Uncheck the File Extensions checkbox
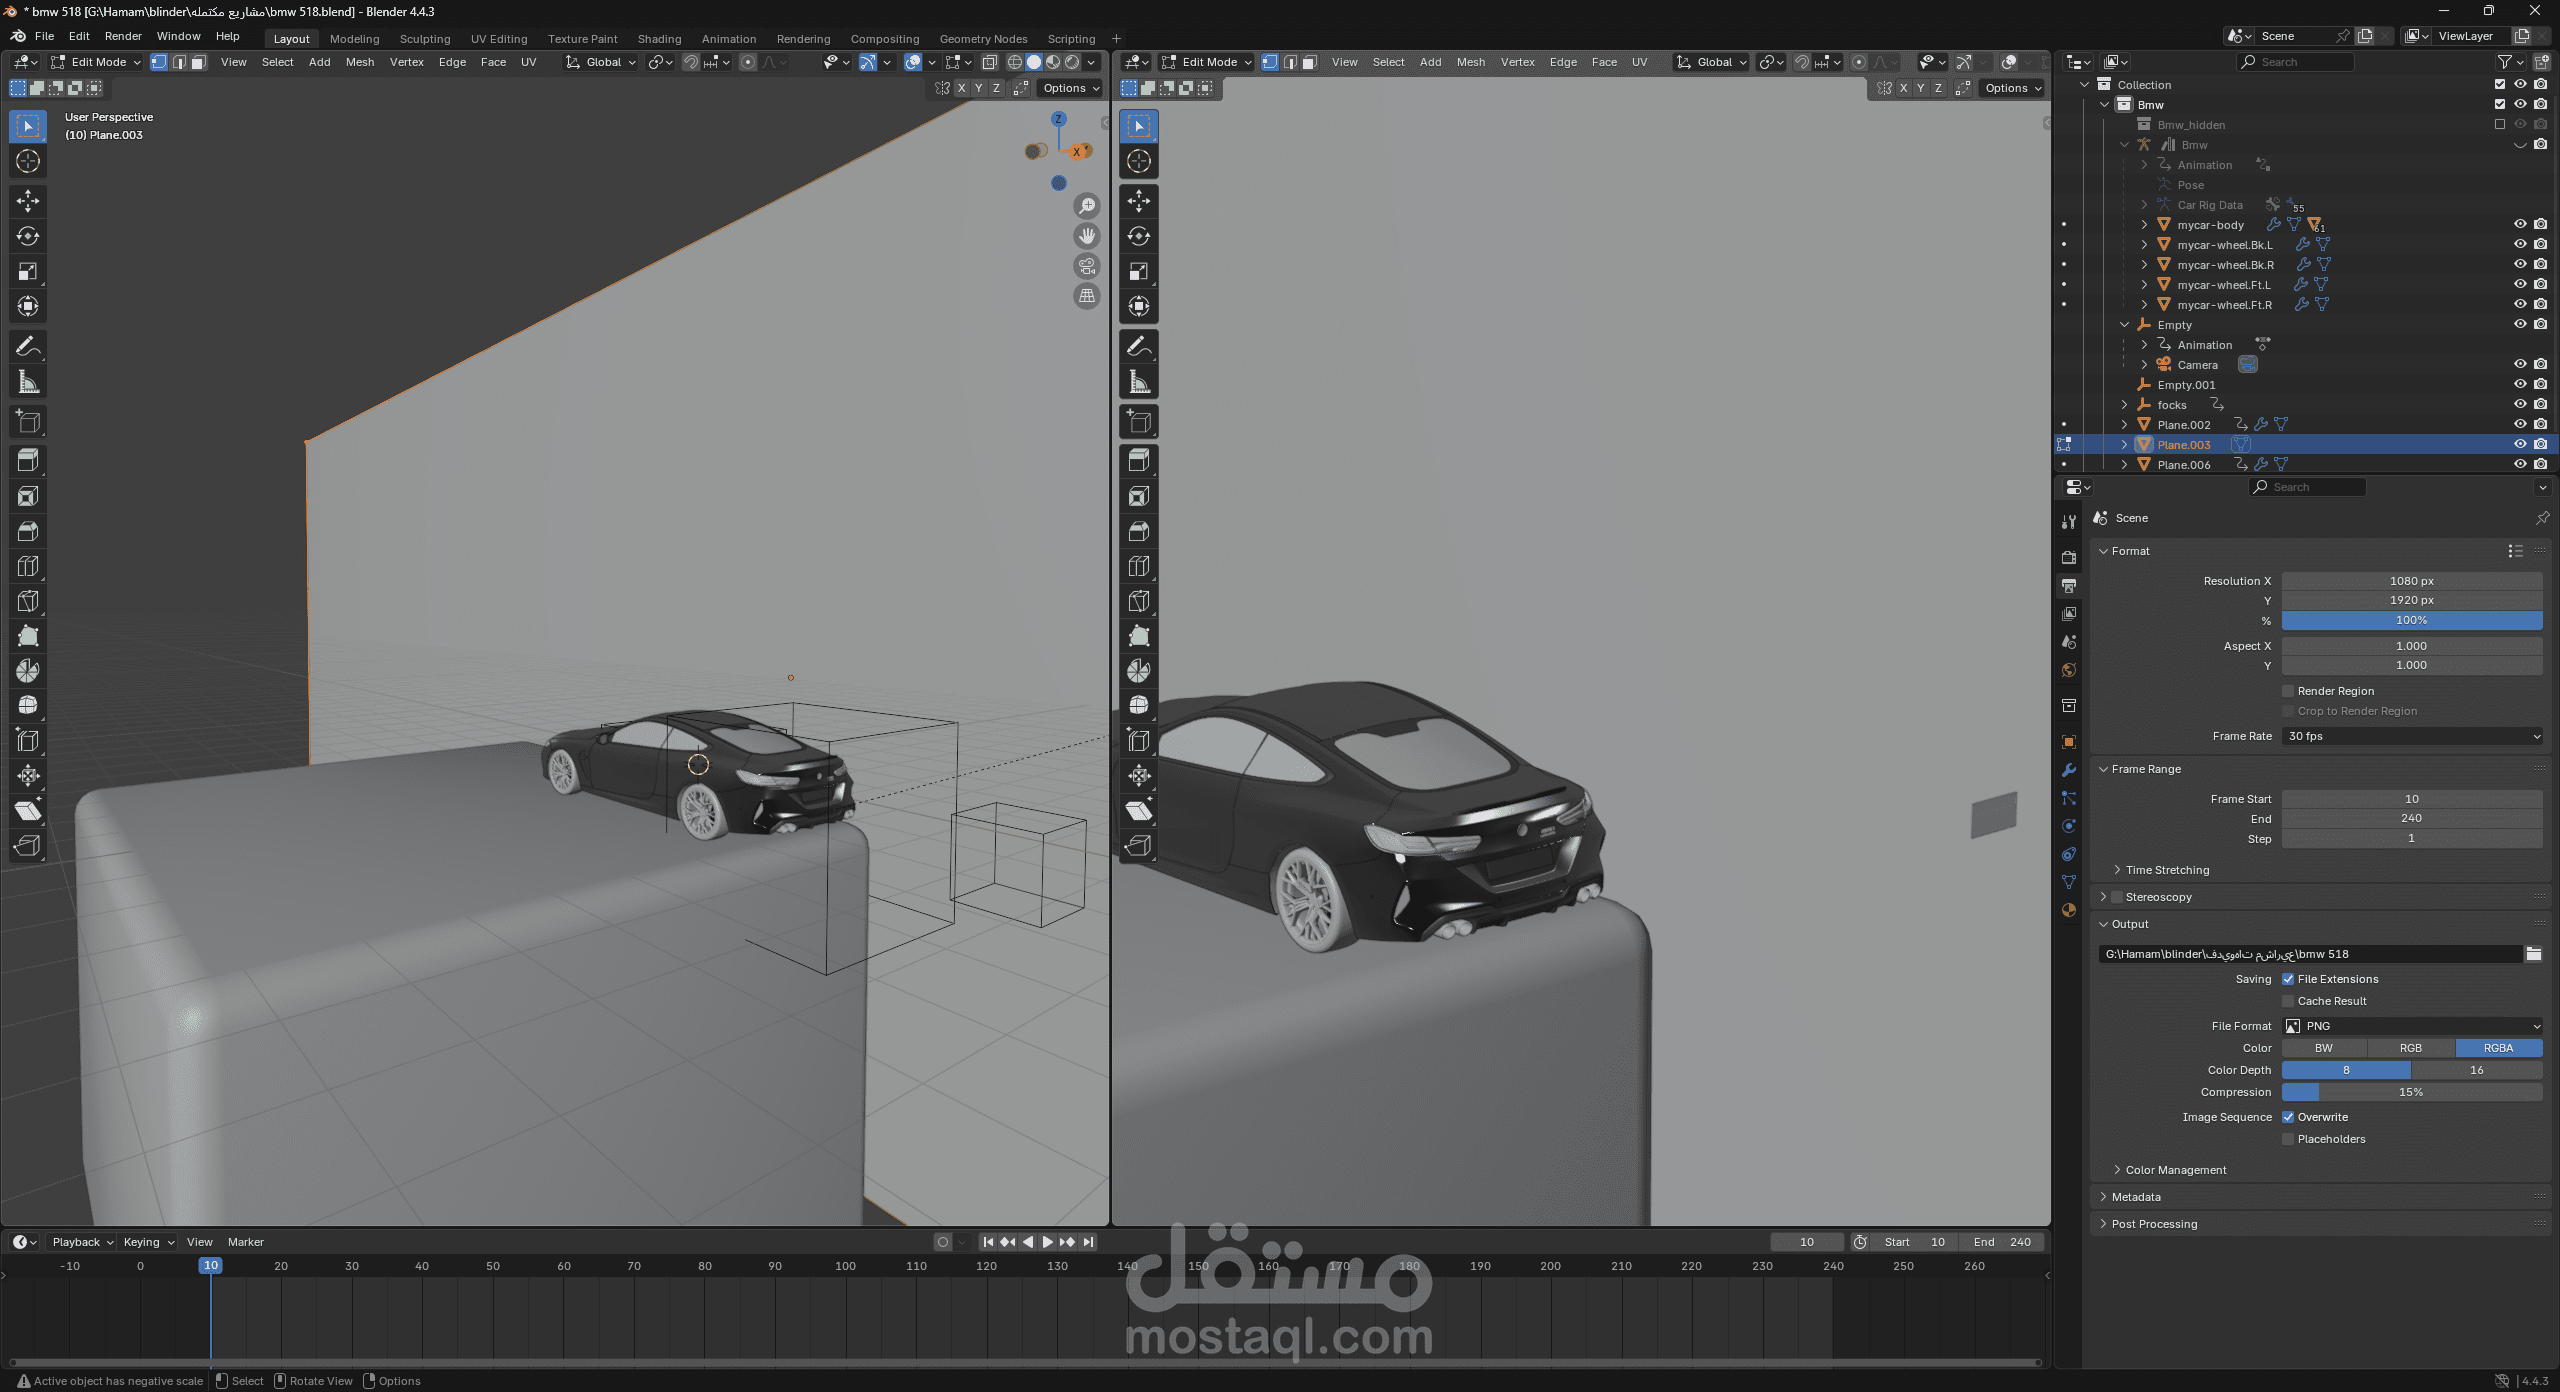The height and width of the screenshot is (1392, 2560). (x=2288, y=979)
